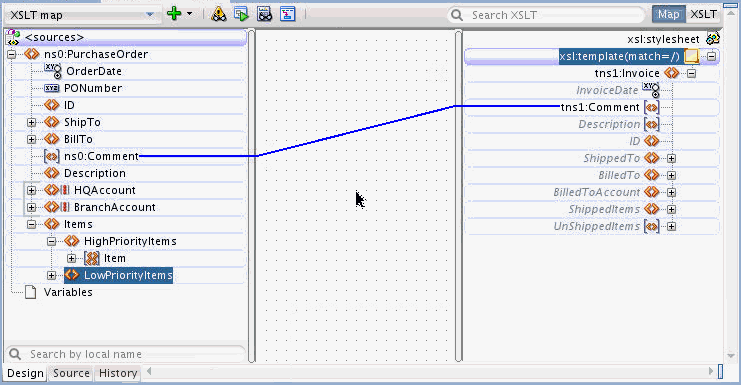Click the scroll-right arrow in horizontal scrollbar

coord(711,371)
